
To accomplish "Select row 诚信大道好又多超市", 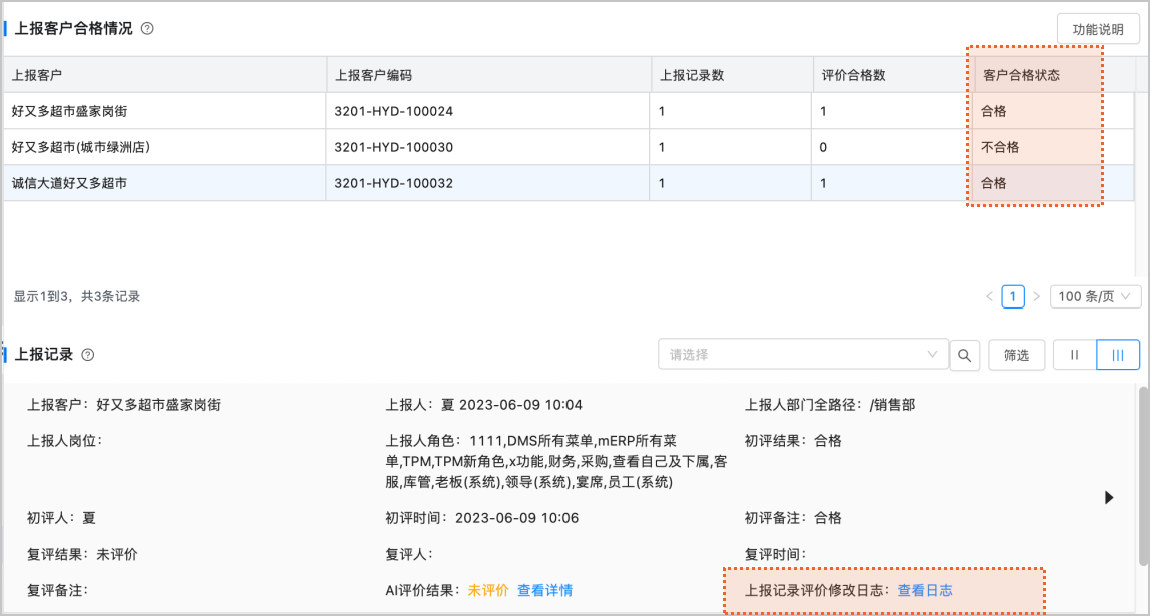I will pos(569,183).
